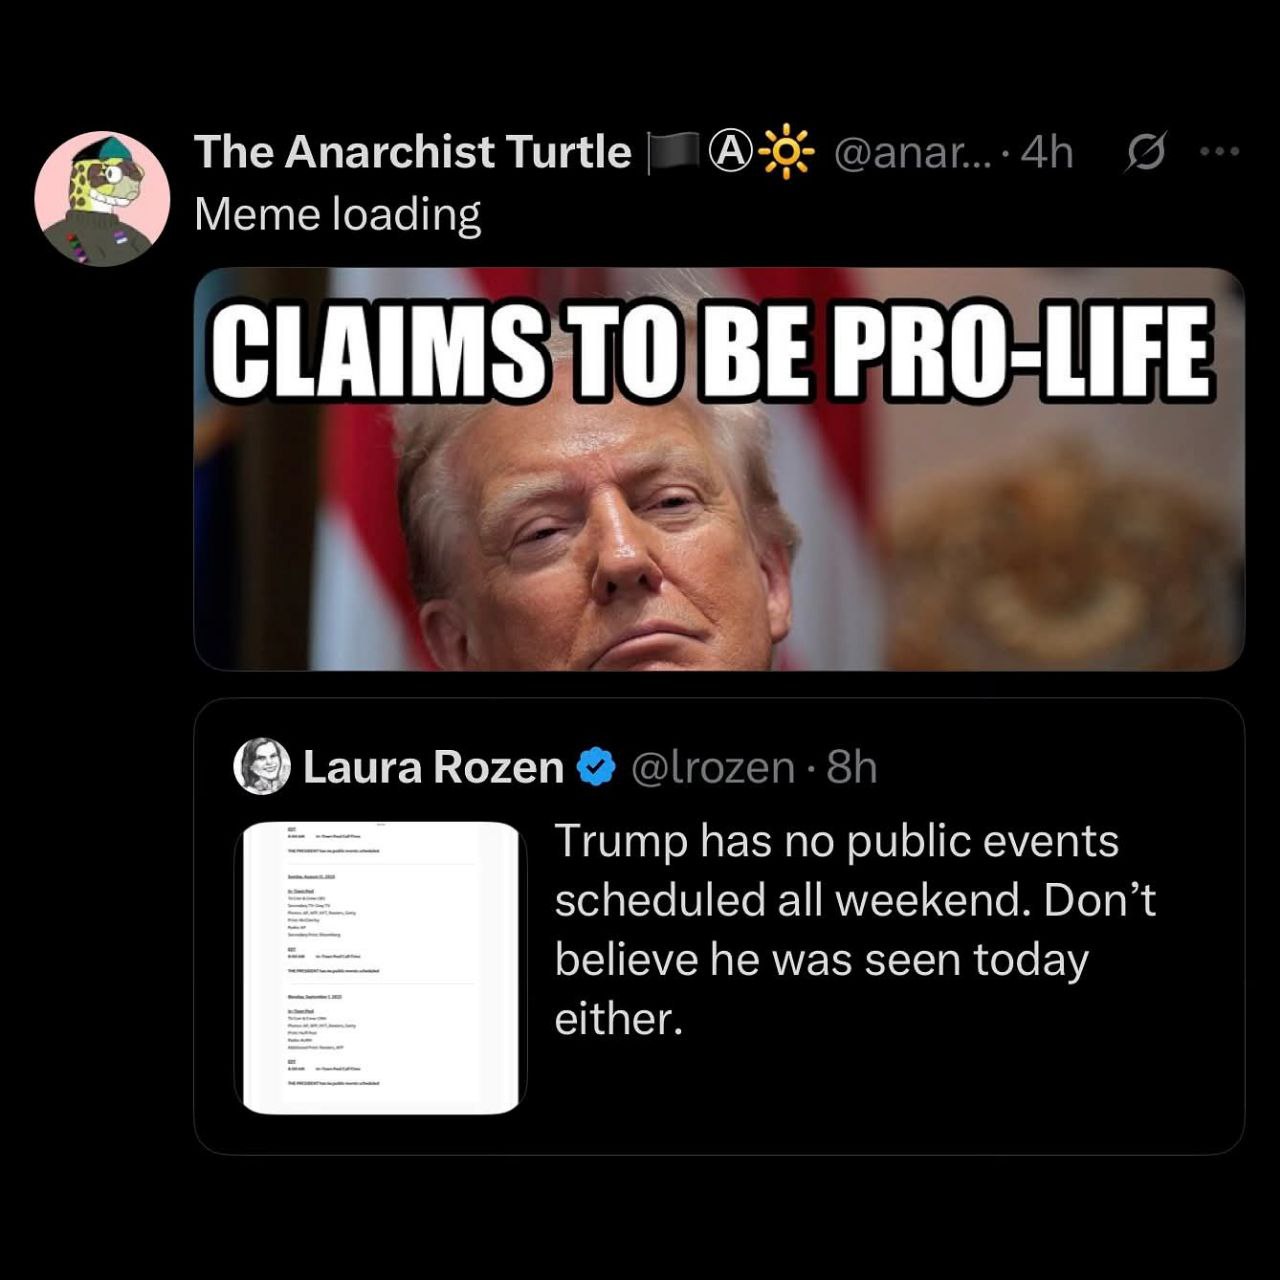Click the 8h quoted tweet timestamp

coord(852,768)
